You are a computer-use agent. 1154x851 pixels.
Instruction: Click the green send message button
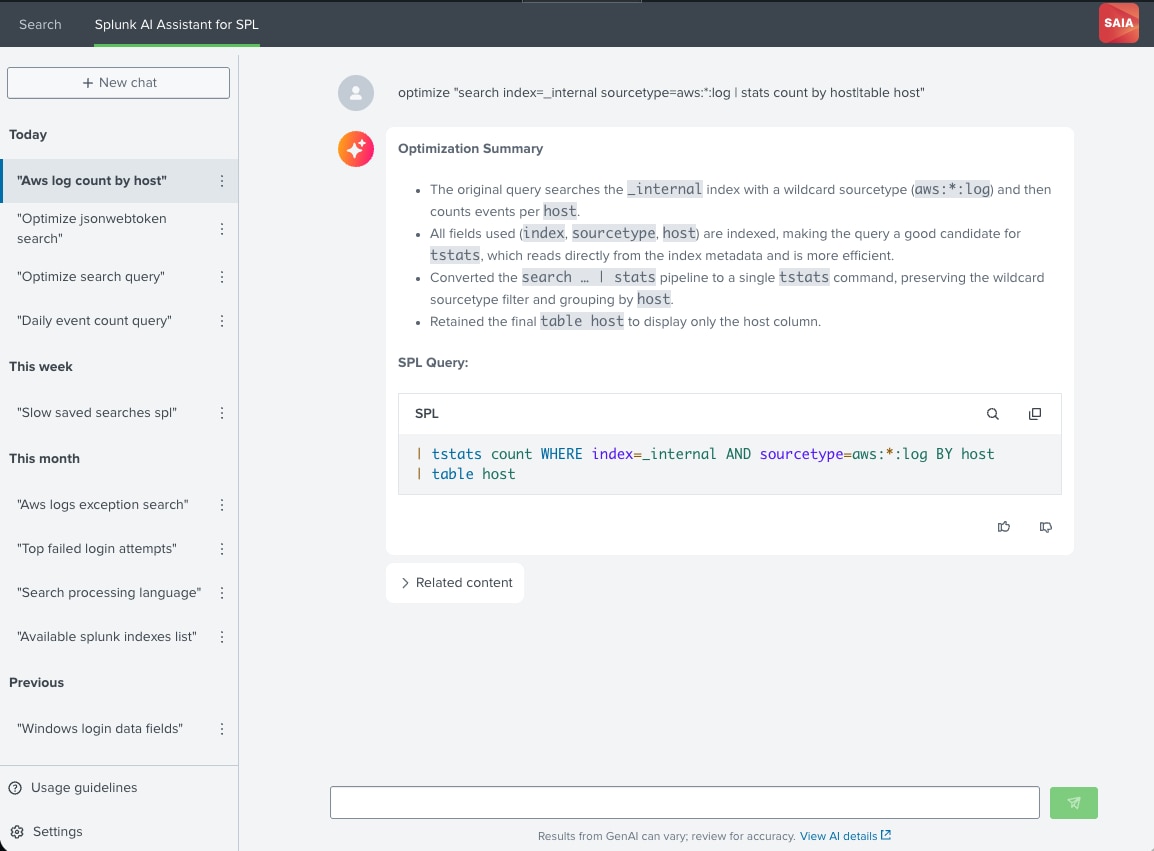point(1073,803)
